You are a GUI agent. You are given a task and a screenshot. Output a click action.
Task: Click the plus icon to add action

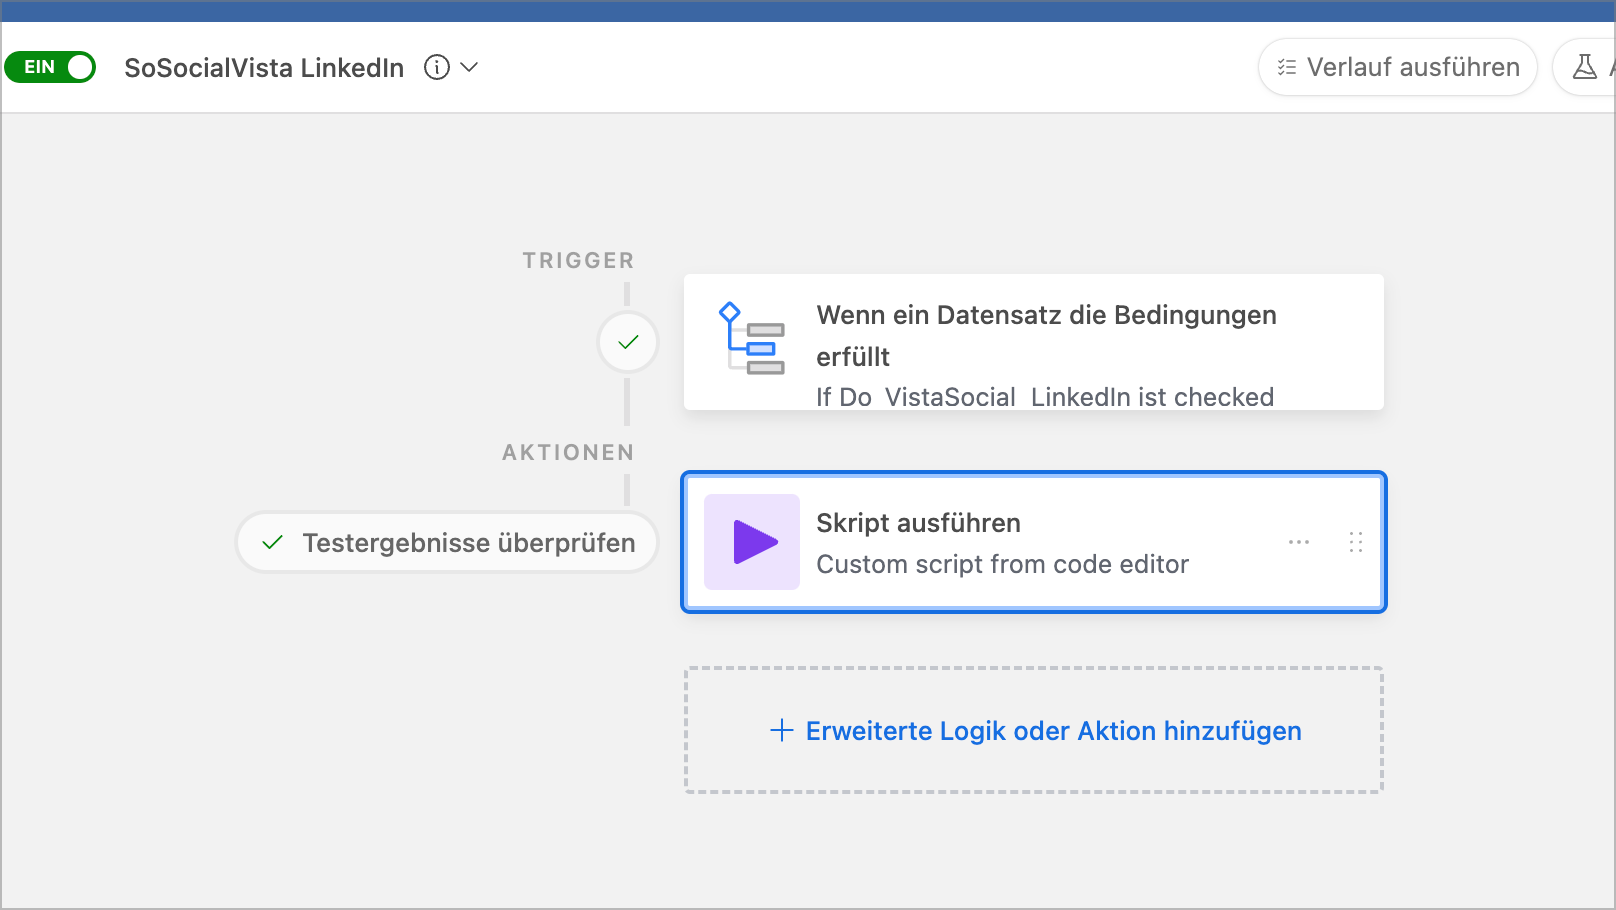click(782, 730)
